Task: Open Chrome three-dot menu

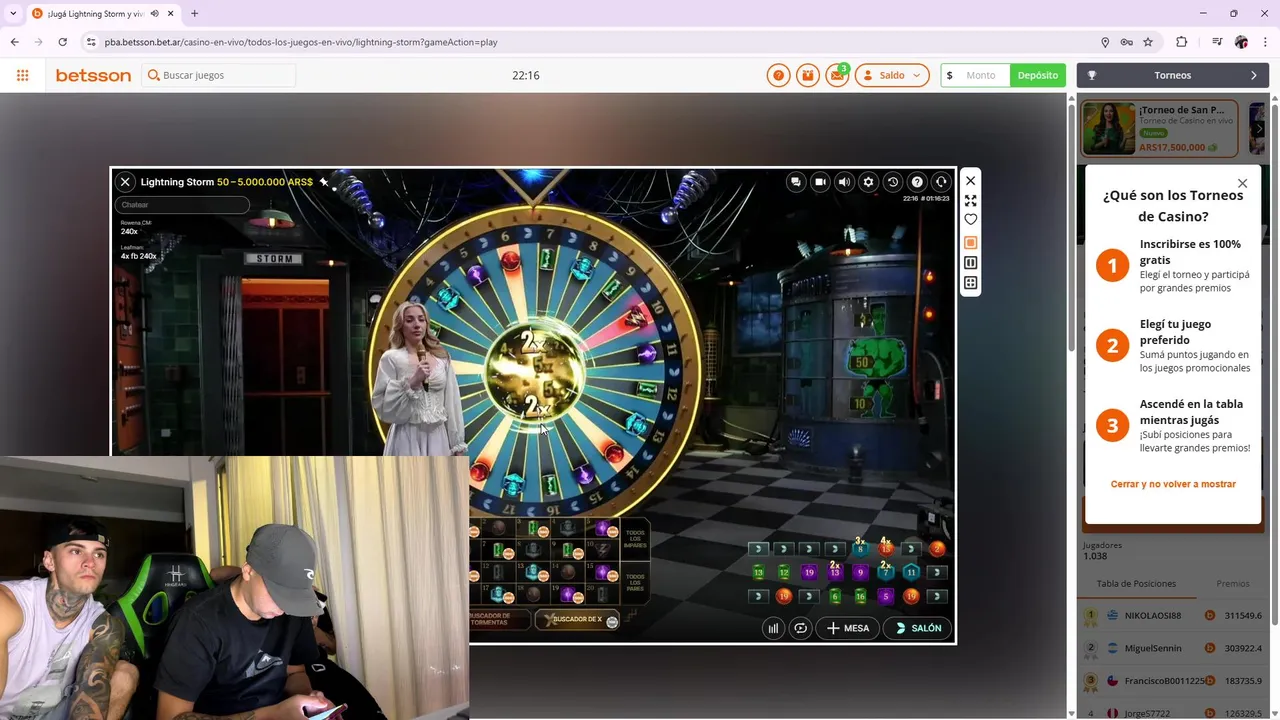Action: (x=1265, y=42)
